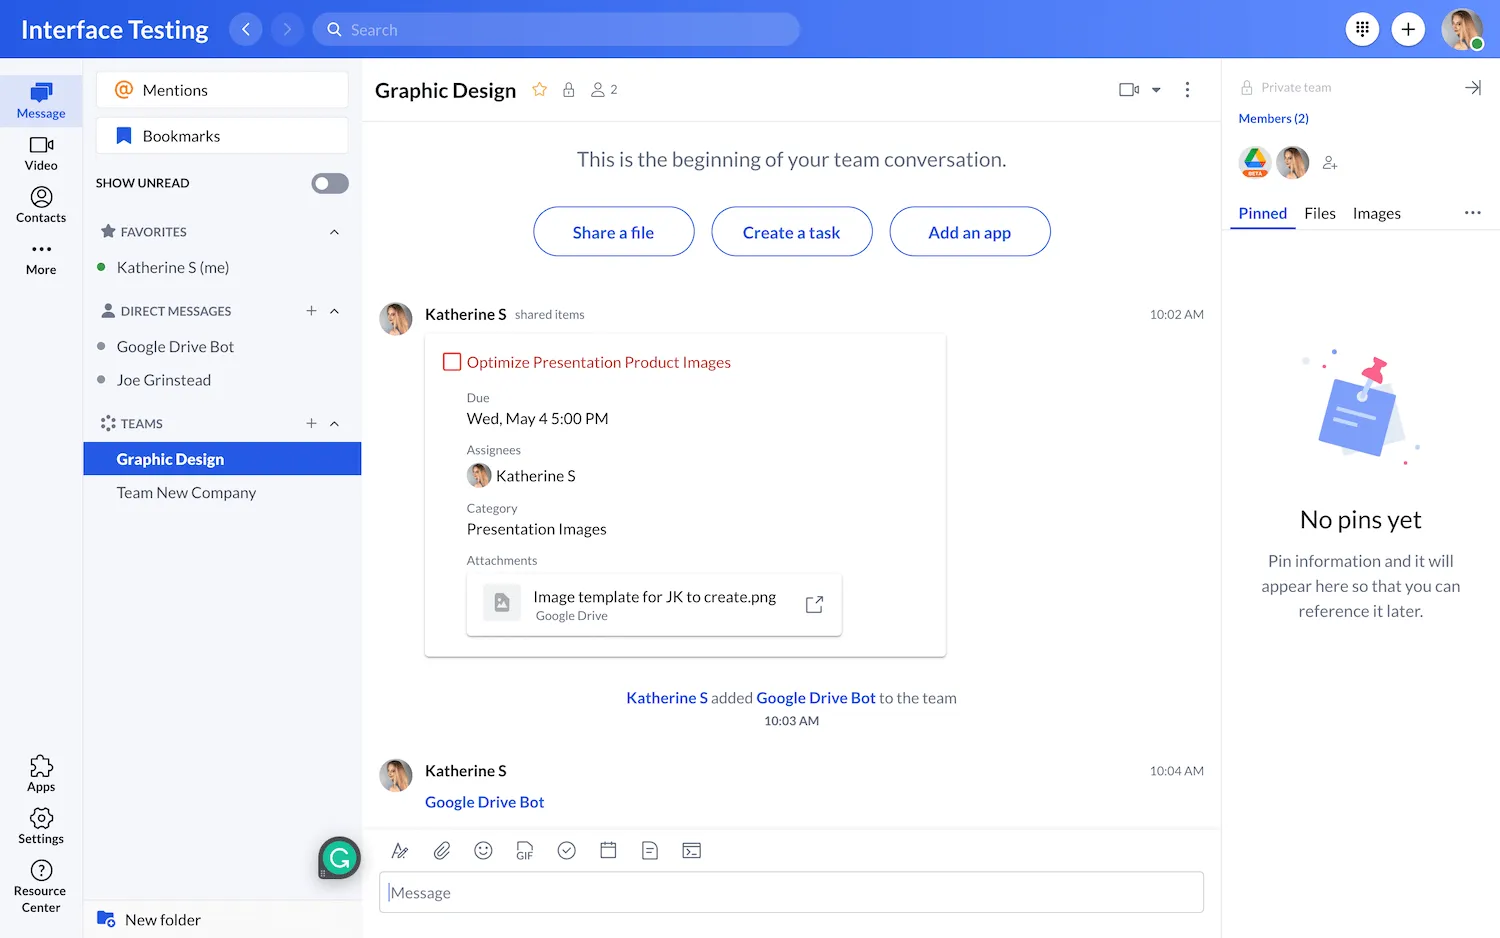The width and height of the screenshot is (1500, 938).
Task: Open the Message section in sidebar
Action: coord(41,101)
